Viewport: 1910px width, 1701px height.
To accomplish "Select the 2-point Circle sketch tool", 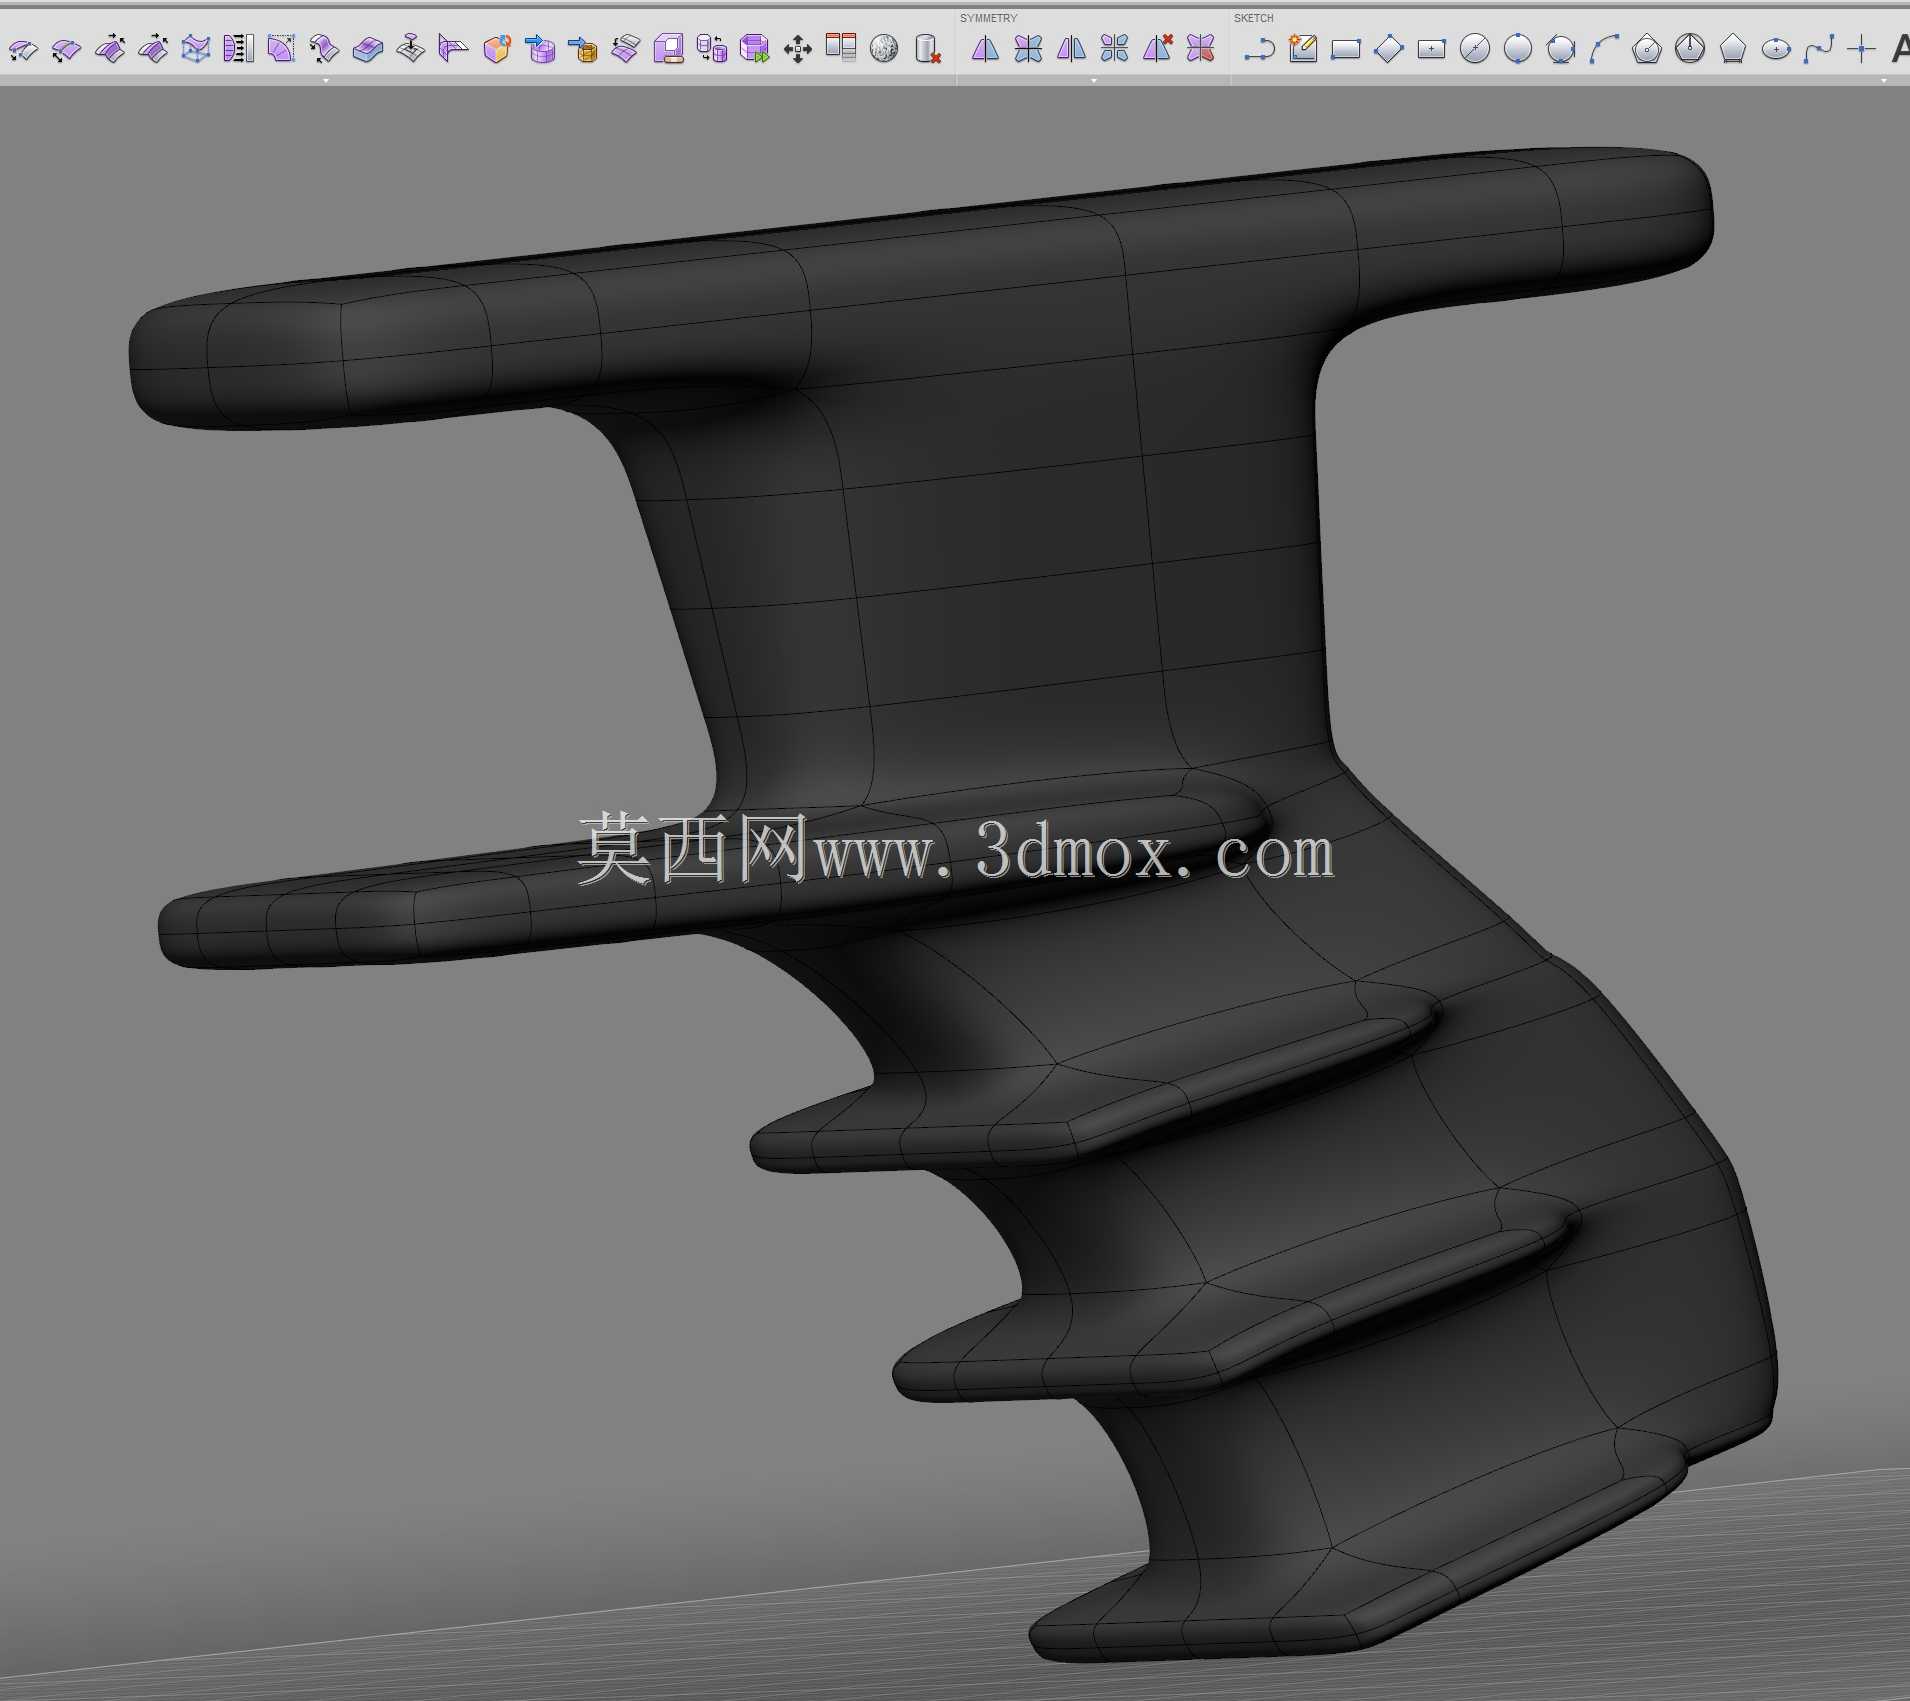I will [1517, 48].
